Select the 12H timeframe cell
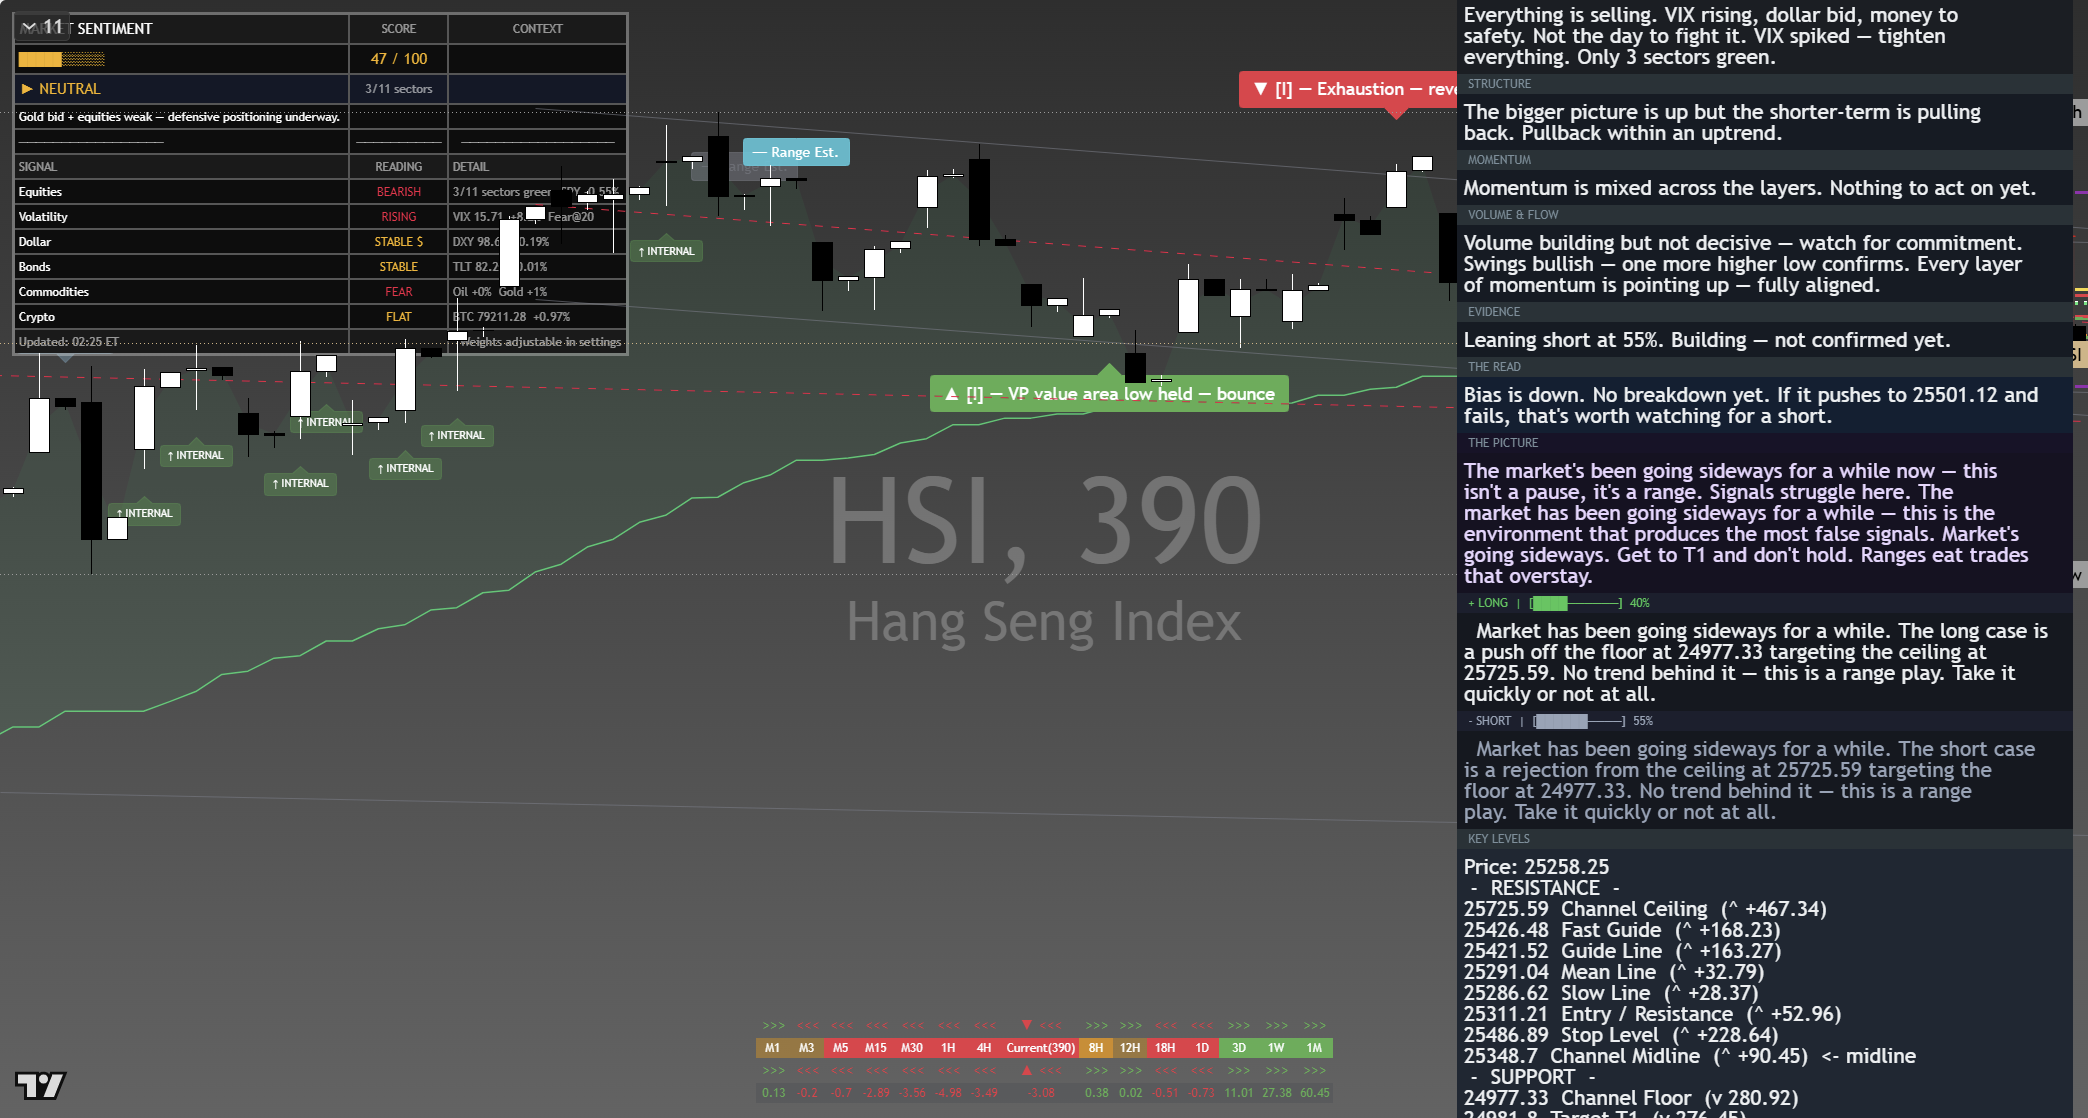Image resolution: width=2088 pixels, height=1118 pixels. pyautogui.click(x=1130, y=1048)
